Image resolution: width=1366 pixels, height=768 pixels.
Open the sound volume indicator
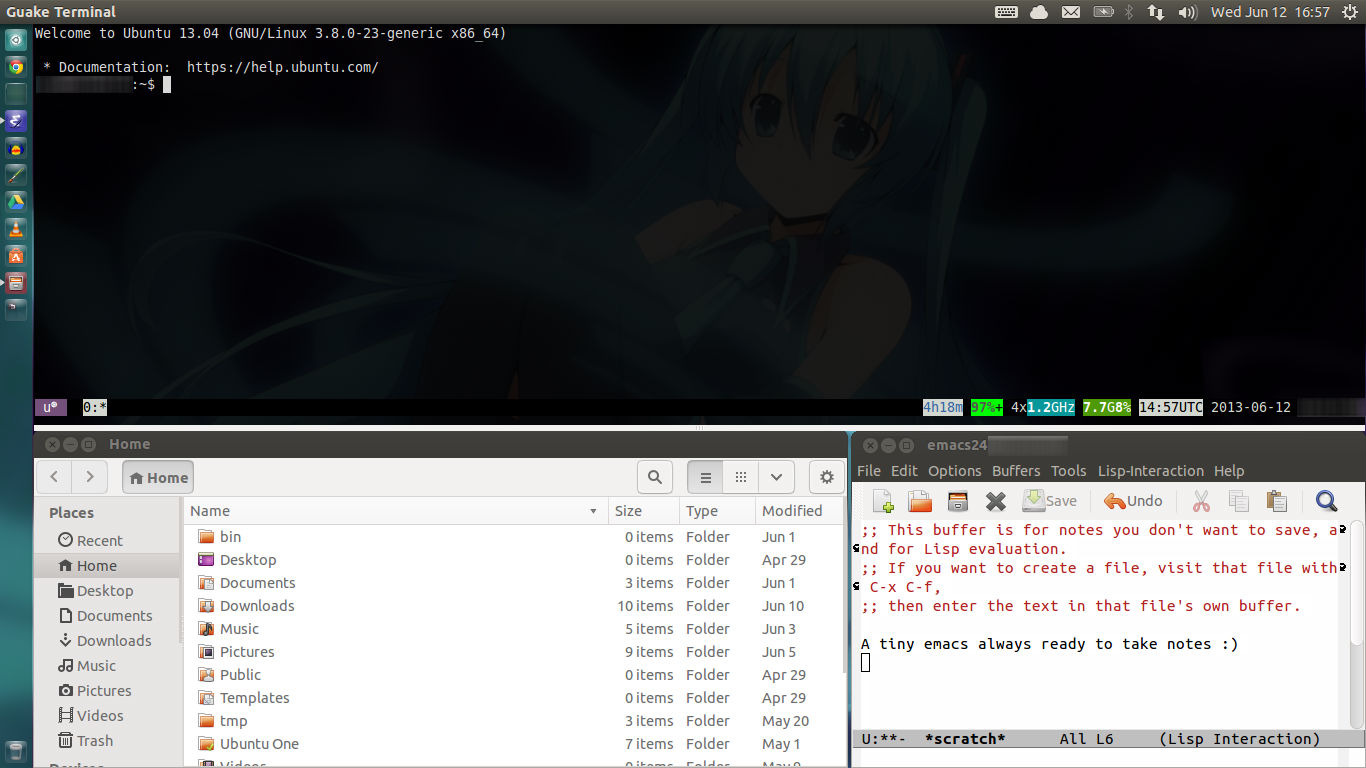(x=1187, y=12)
